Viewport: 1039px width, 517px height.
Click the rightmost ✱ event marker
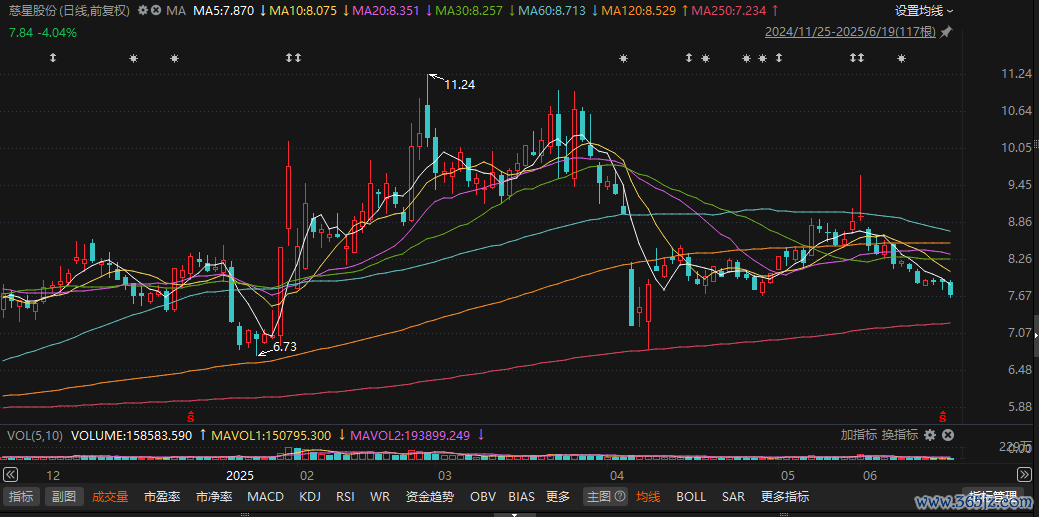[x=901, y=58]
